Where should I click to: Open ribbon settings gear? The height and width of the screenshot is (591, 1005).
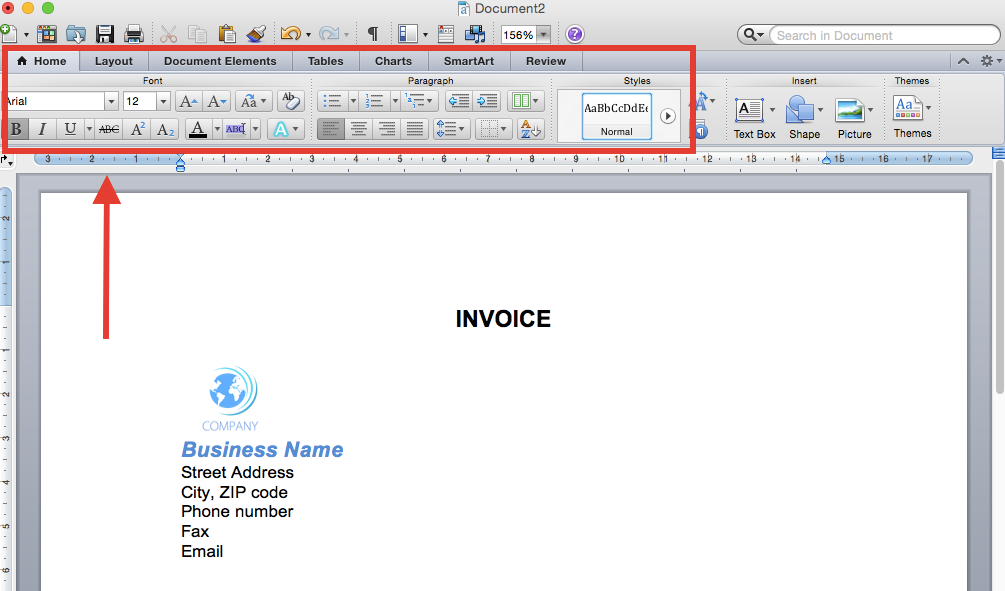pyautogui.click(x=987, y=61)
